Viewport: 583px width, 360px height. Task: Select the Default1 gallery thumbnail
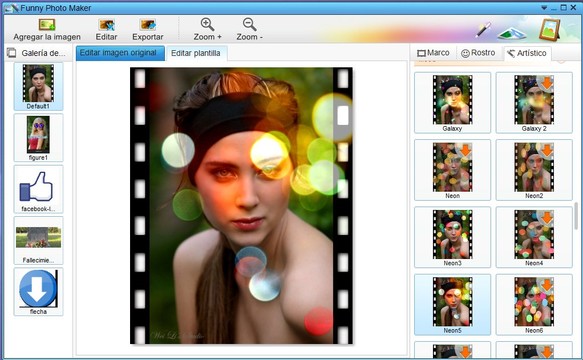coord(38,86)
